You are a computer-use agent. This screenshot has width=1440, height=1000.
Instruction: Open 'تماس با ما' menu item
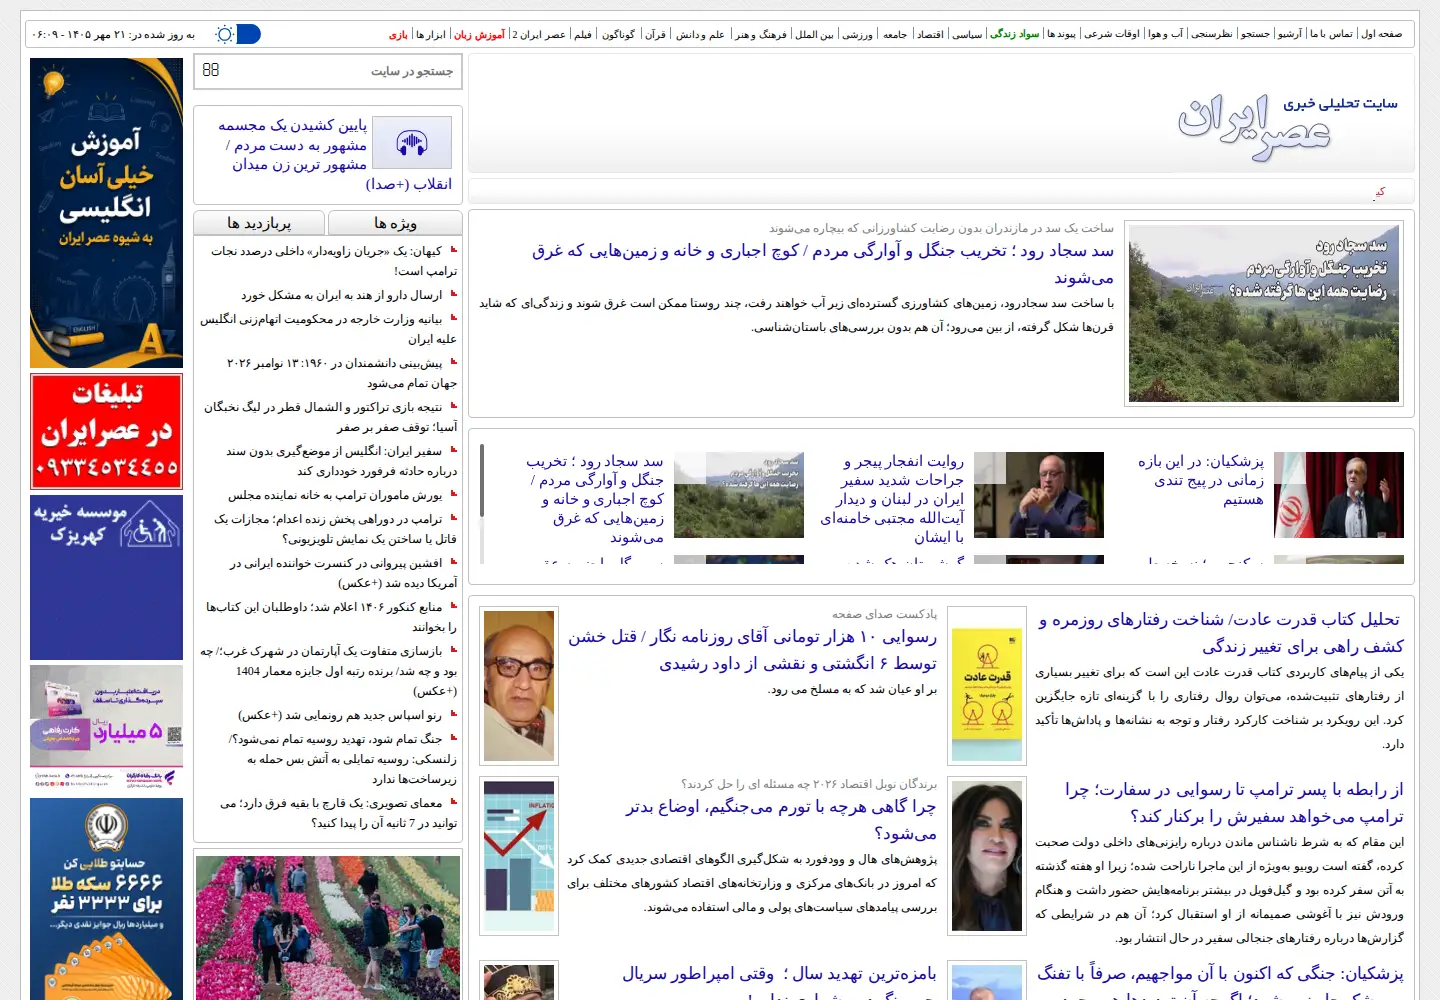coord(1331,34)
